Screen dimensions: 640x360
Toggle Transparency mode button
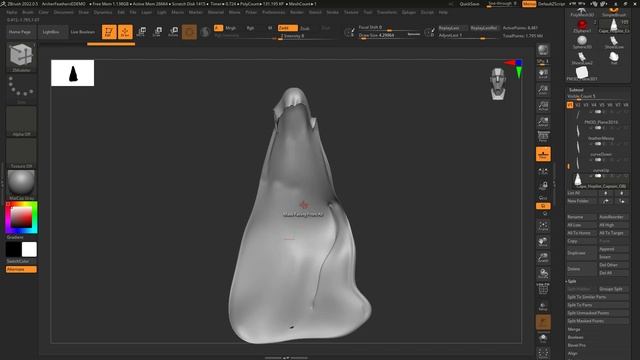pos(543,306)
